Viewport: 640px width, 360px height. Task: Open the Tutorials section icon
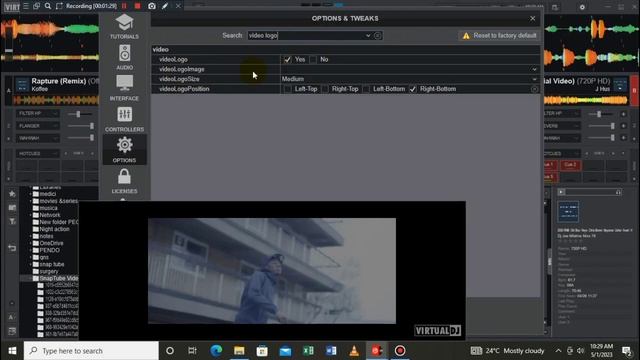pos(124,22)
